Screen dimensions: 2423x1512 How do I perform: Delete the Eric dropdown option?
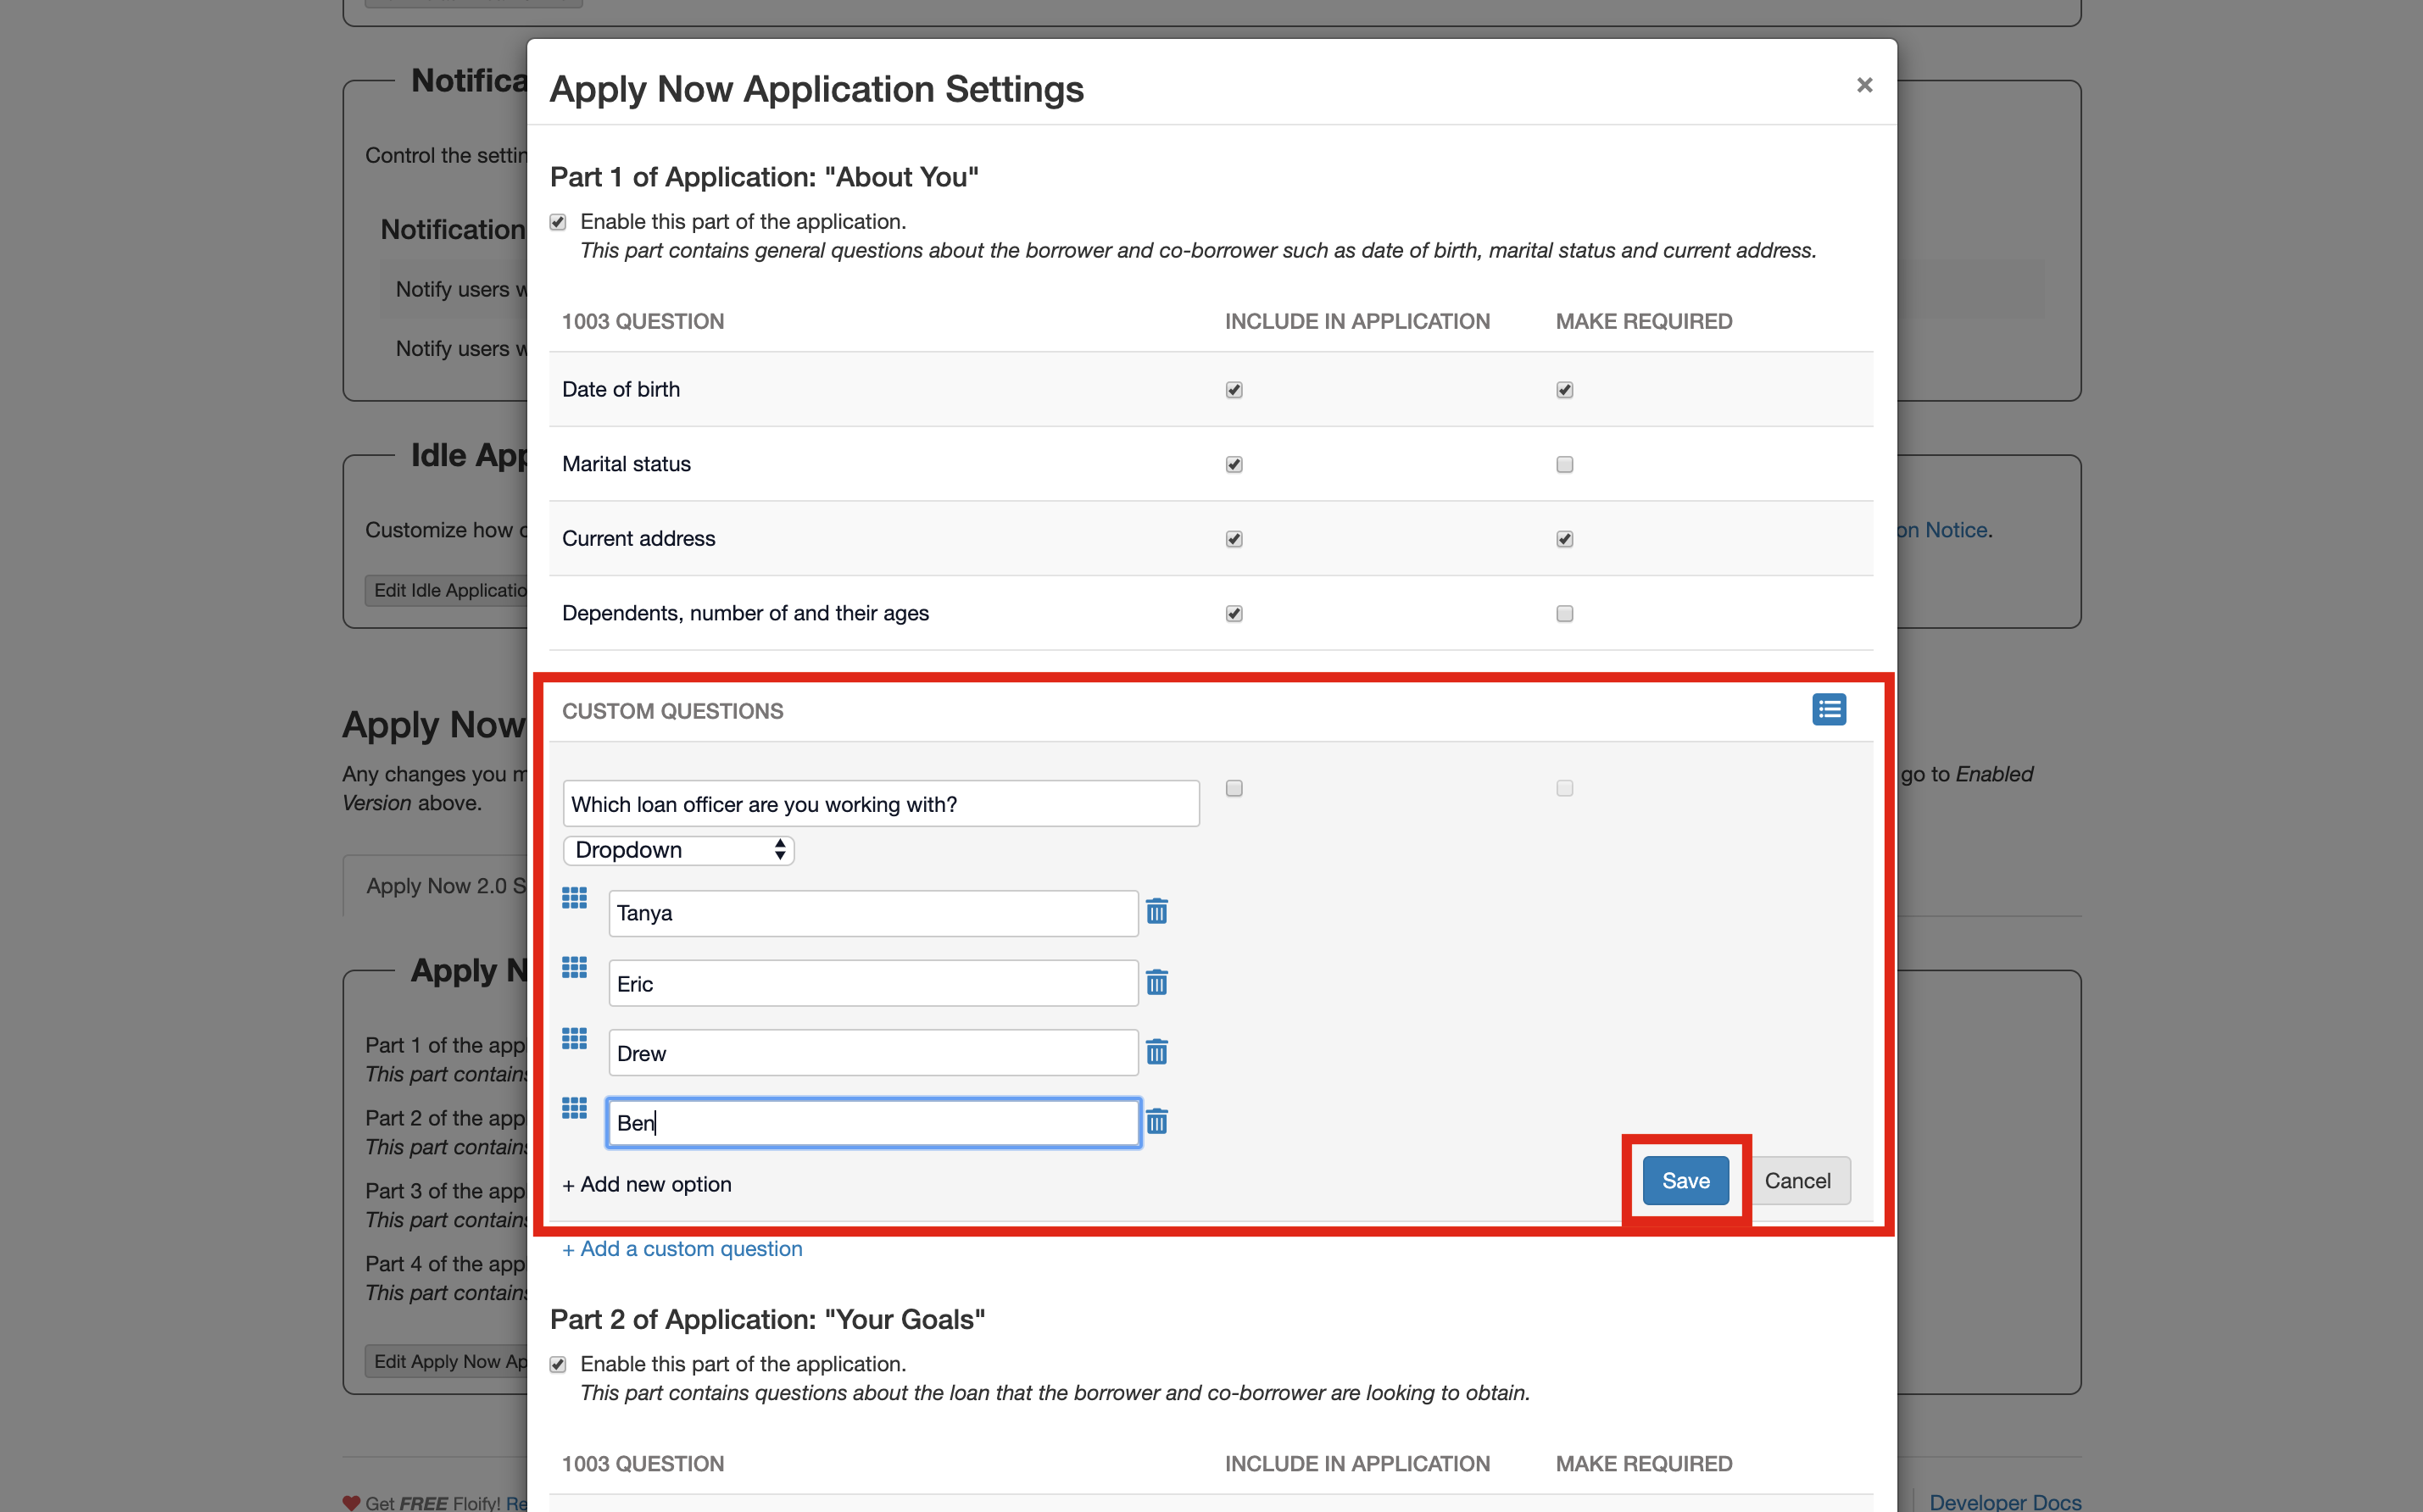[1157, 982]
